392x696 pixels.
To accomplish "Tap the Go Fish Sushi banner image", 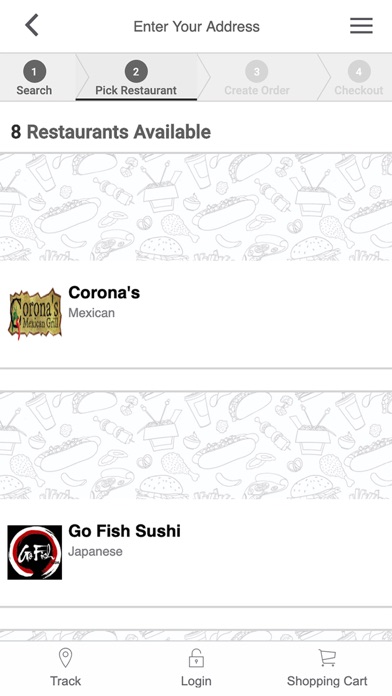I will pyautogui.click(x=196, y=445).
